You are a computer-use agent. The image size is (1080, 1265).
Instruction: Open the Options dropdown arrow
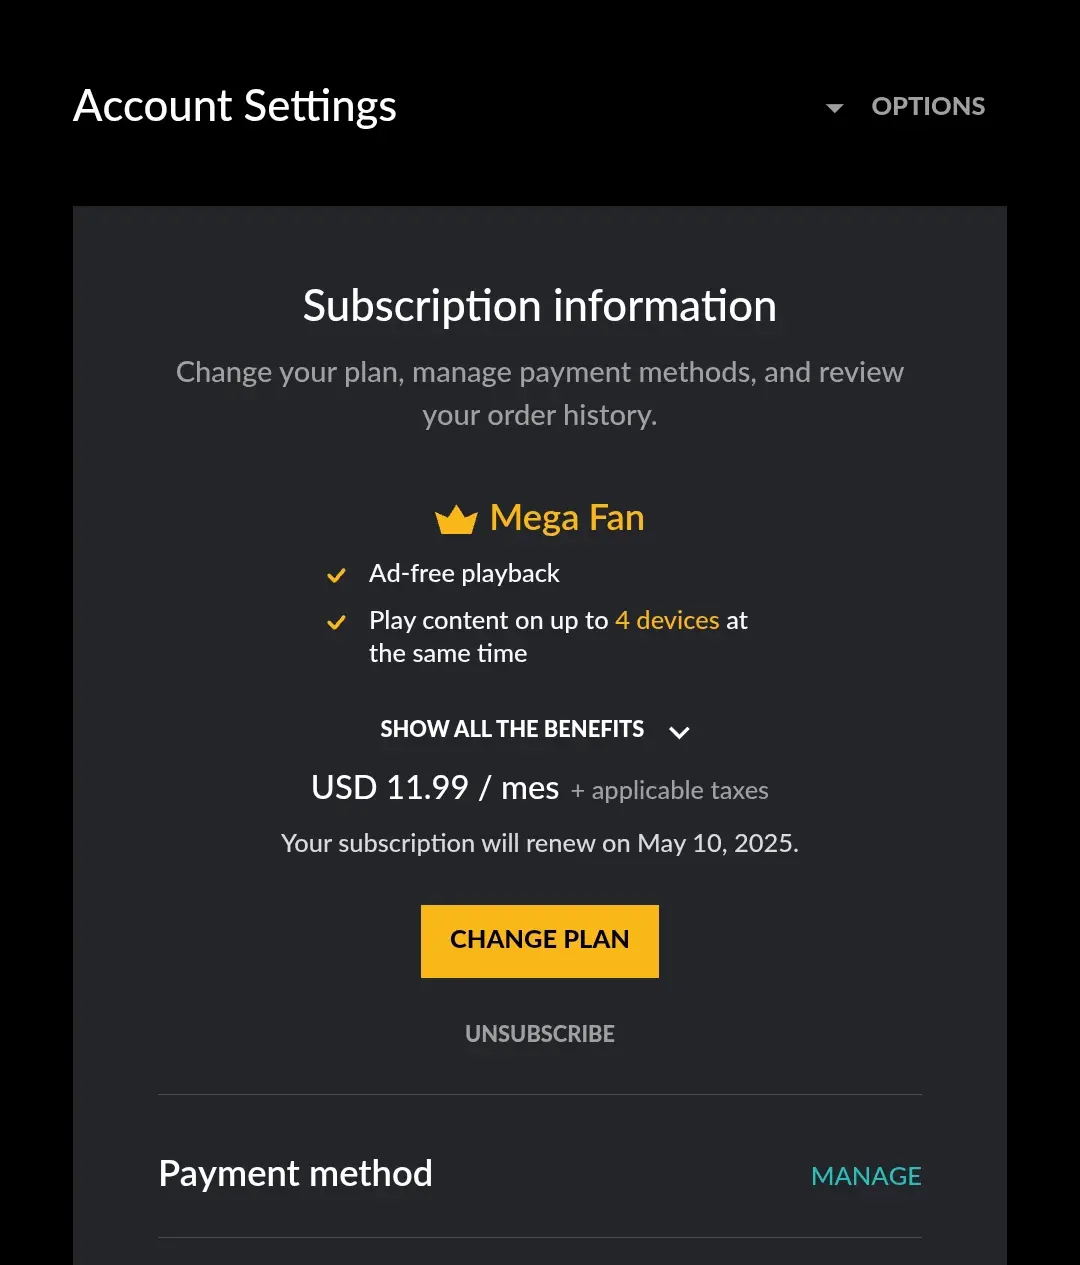pyautogui.click(x=835, y=108)
